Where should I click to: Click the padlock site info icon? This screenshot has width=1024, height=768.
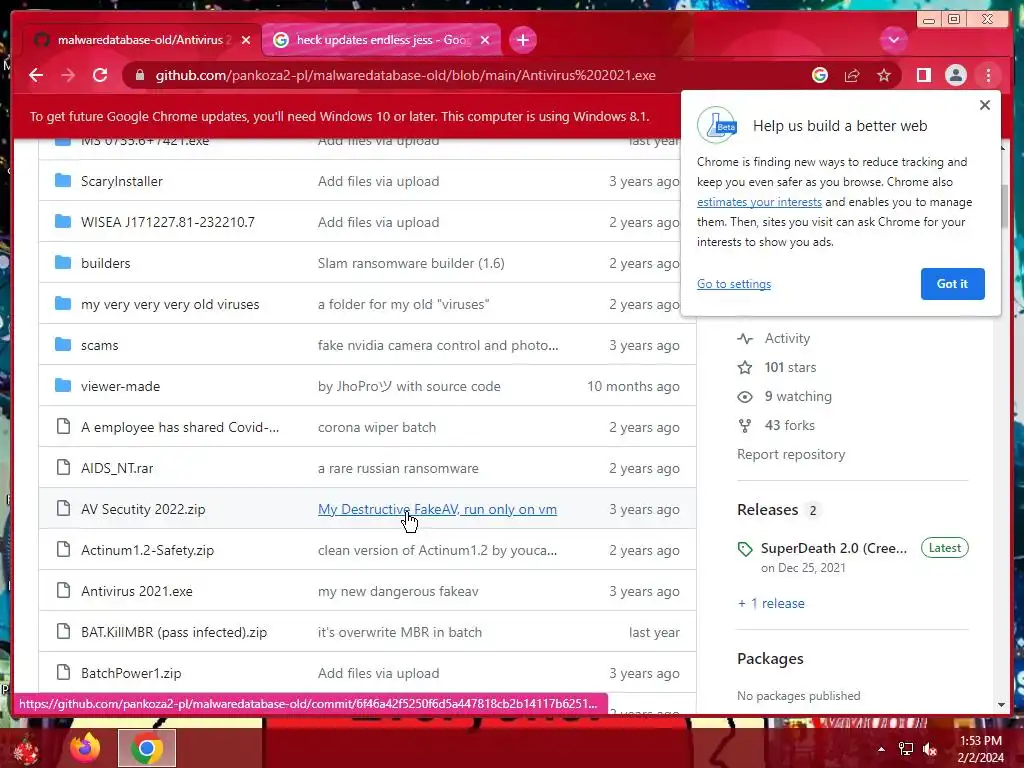[x=140, y=76]
